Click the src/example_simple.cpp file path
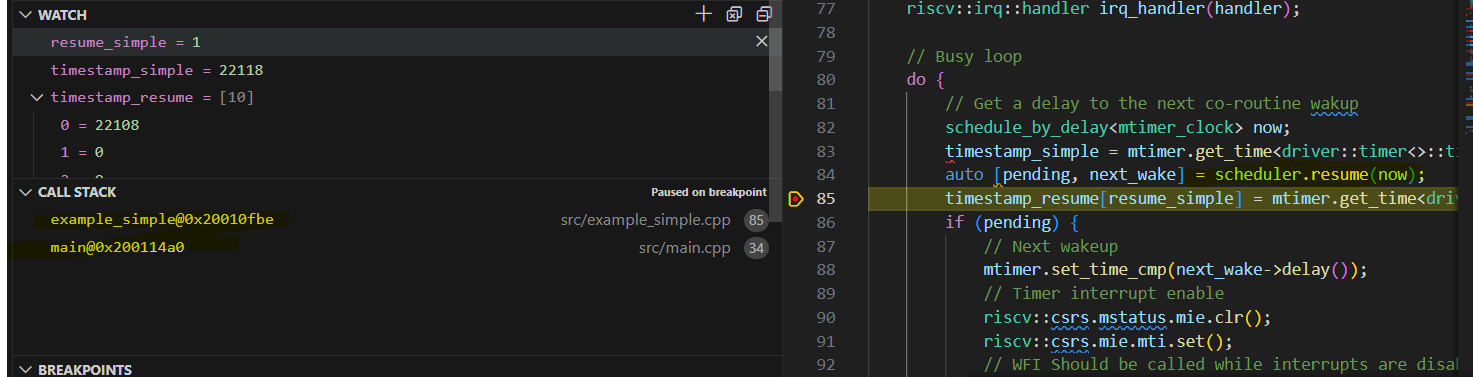 click(646, 220)
